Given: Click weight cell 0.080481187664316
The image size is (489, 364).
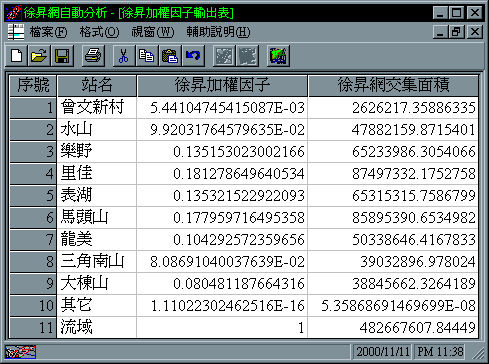Looking at the screenshot, I should [222, 284].
